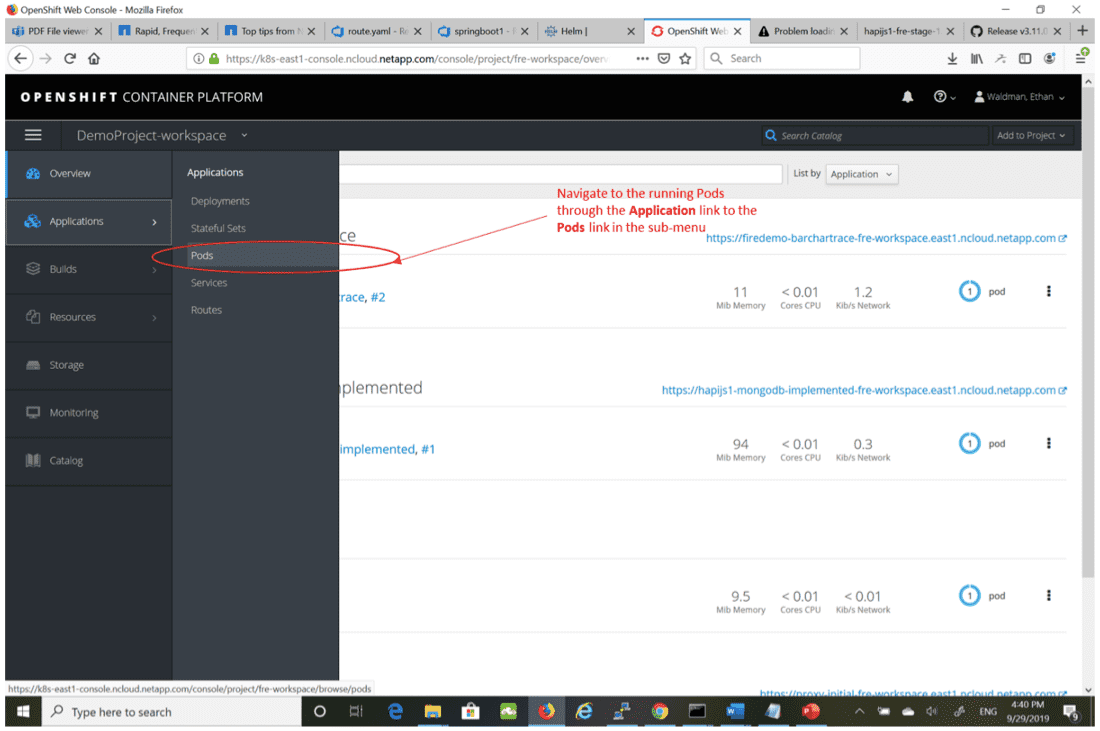Select Pods in the Applications sub-menu
The width and height of the screenshot is (1100, 731).
click(x=202, y=255)
